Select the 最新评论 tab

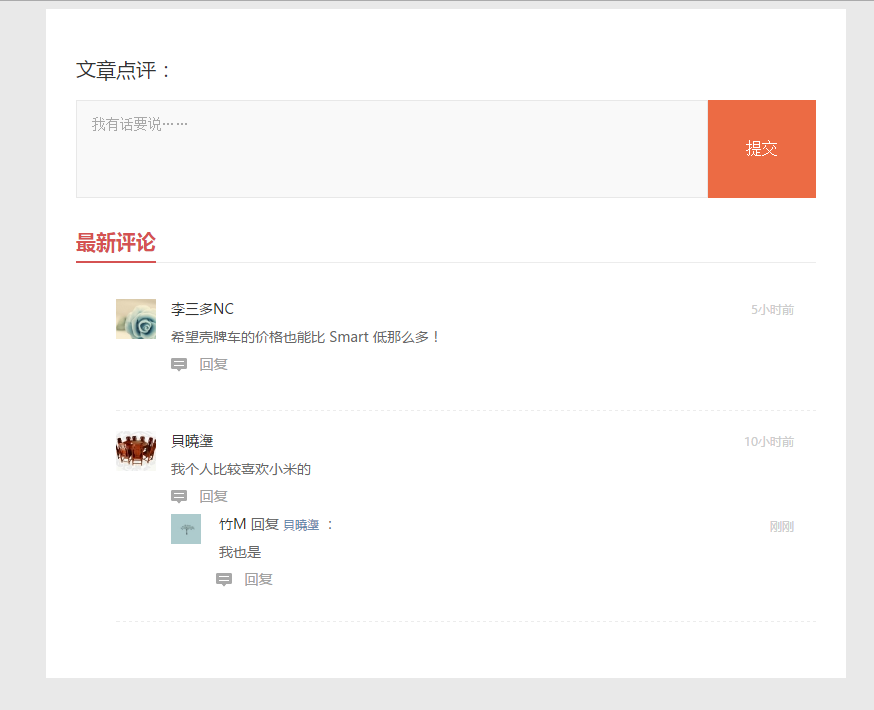pyautogui.click(x=116, y=243)
